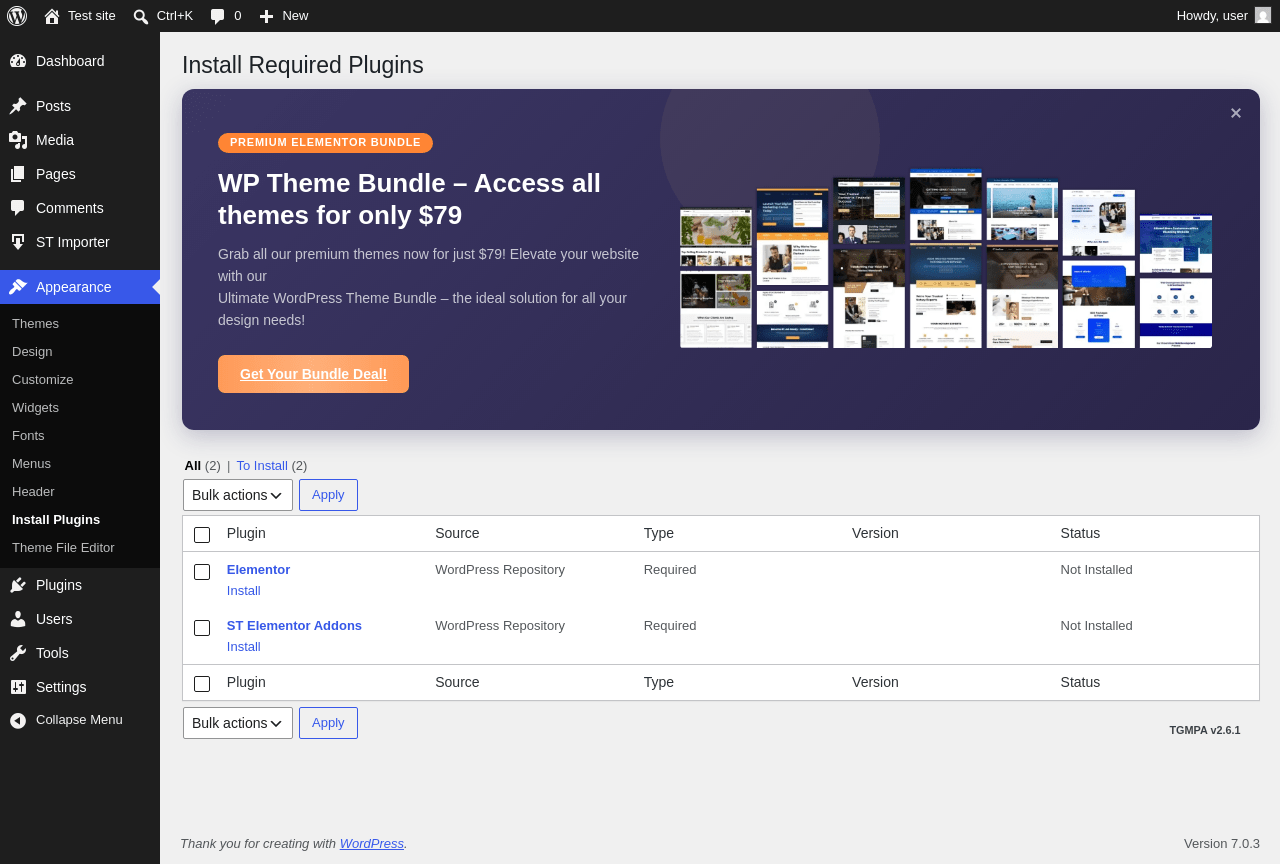Open the Customize submenu item
The image size is (1280, 864).
43,379
